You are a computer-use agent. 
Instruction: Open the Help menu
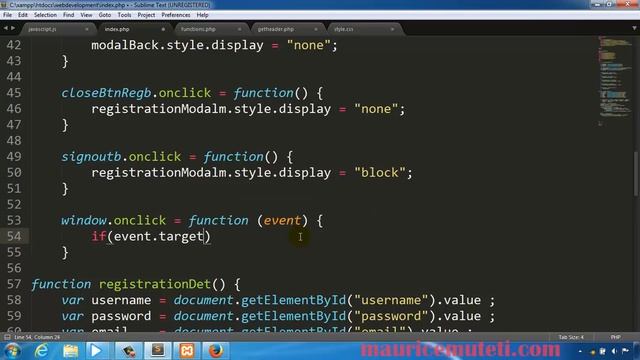pos(202,15)
